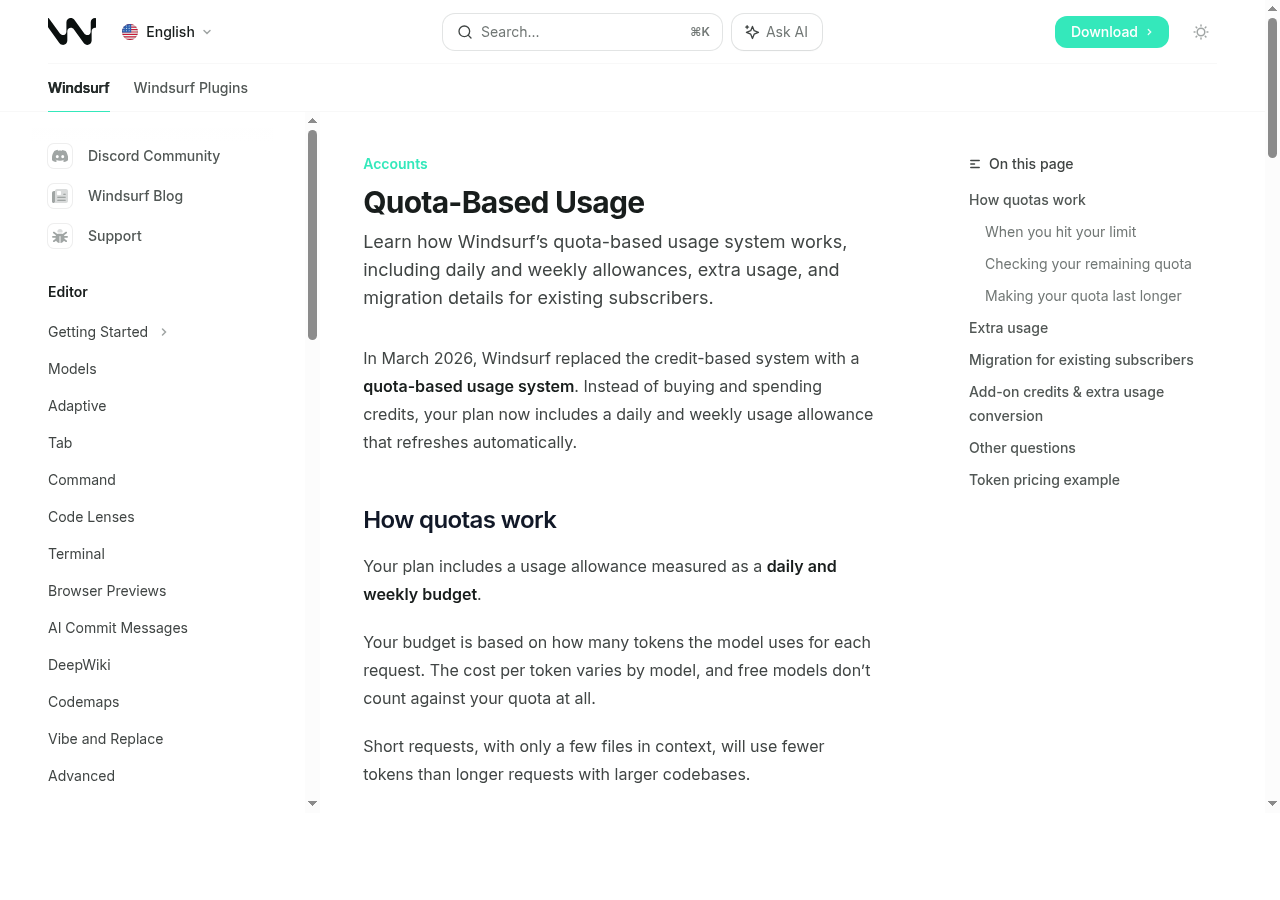Open the Discord Community link
Image resolution: width=1280 pixels, height=900 pixels.
[x=154, y=156]
